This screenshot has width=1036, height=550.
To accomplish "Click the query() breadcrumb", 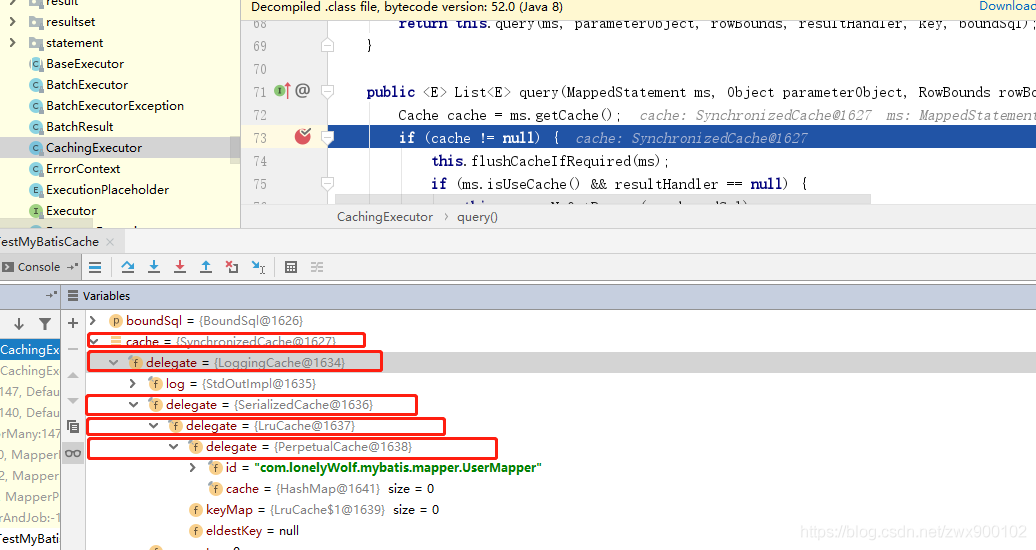I will pos(477,217).
